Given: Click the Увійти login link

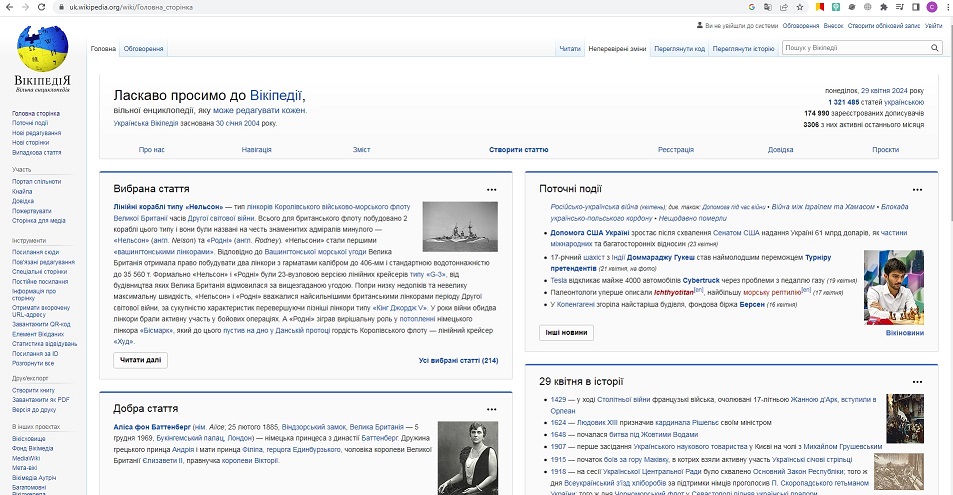Looking at the screenshot, I should tap(934, 26).
